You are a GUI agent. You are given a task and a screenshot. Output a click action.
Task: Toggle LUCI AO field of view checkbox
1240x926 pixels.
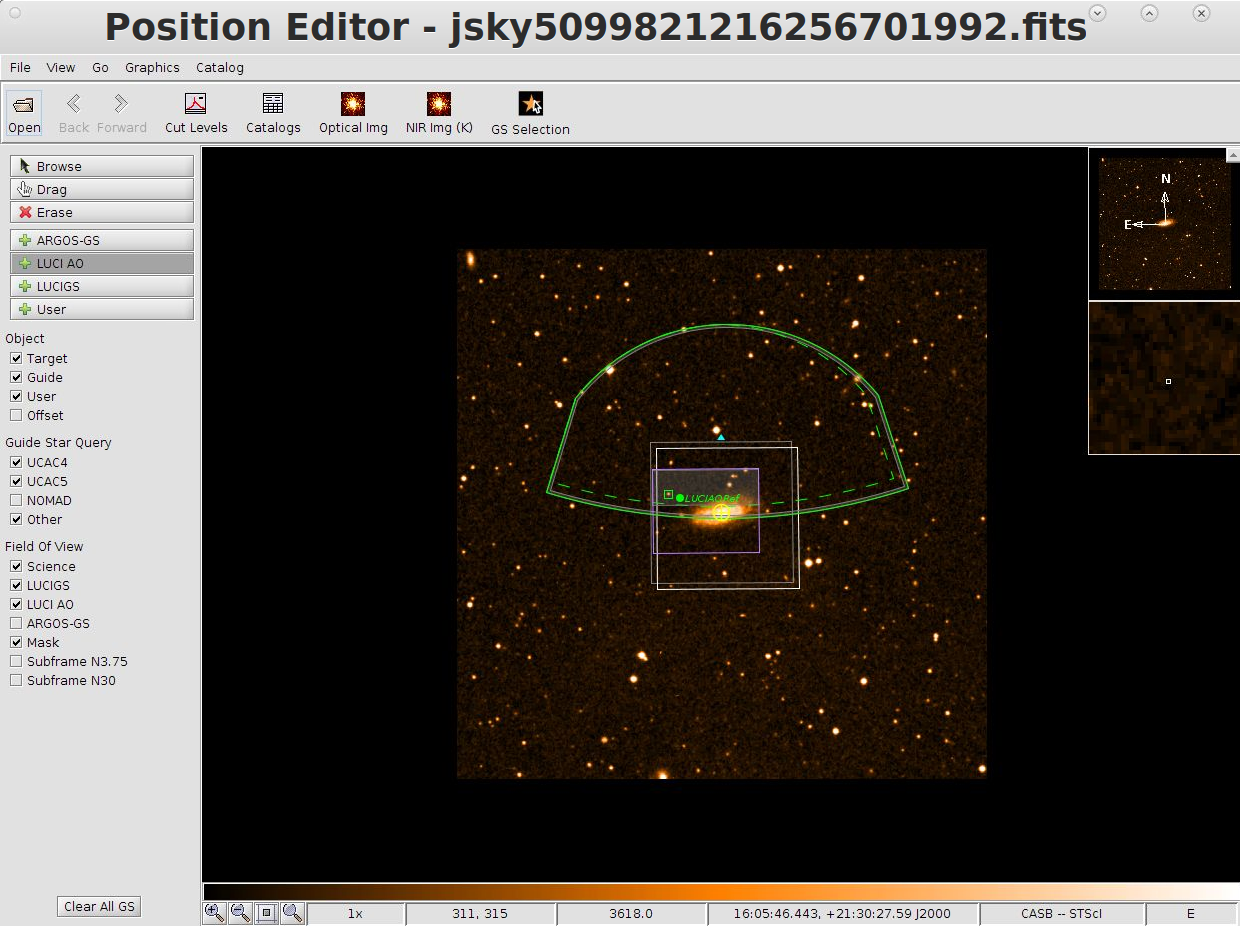pyautogui.click(x=16, y=604)
